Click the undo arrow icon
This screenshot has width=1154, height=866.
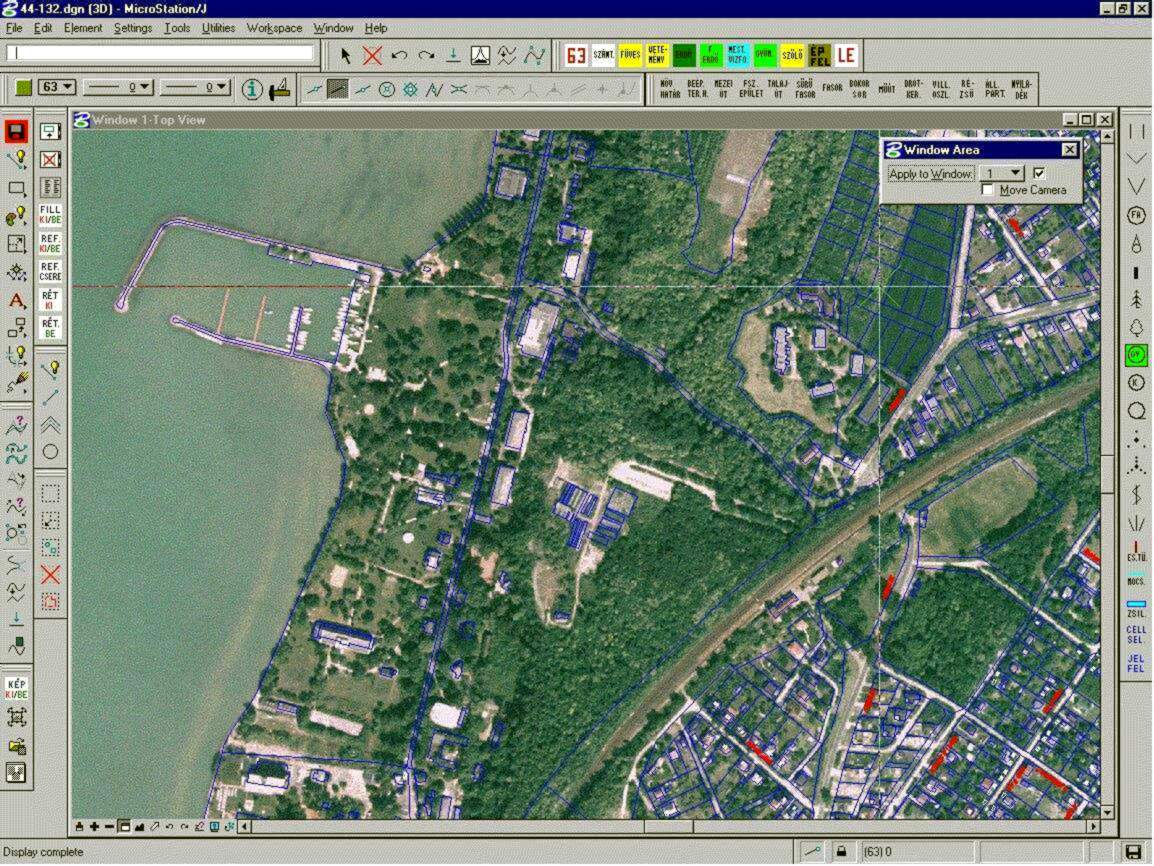point(399,56)
